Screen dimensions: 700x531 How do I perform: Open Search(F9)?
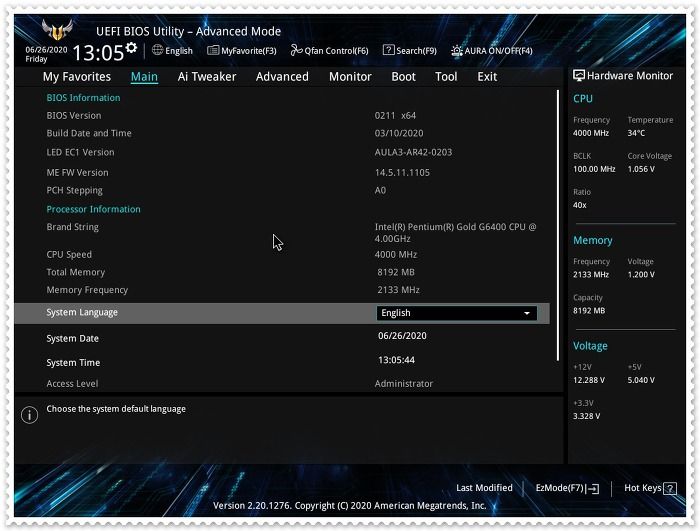click(410, 50)
